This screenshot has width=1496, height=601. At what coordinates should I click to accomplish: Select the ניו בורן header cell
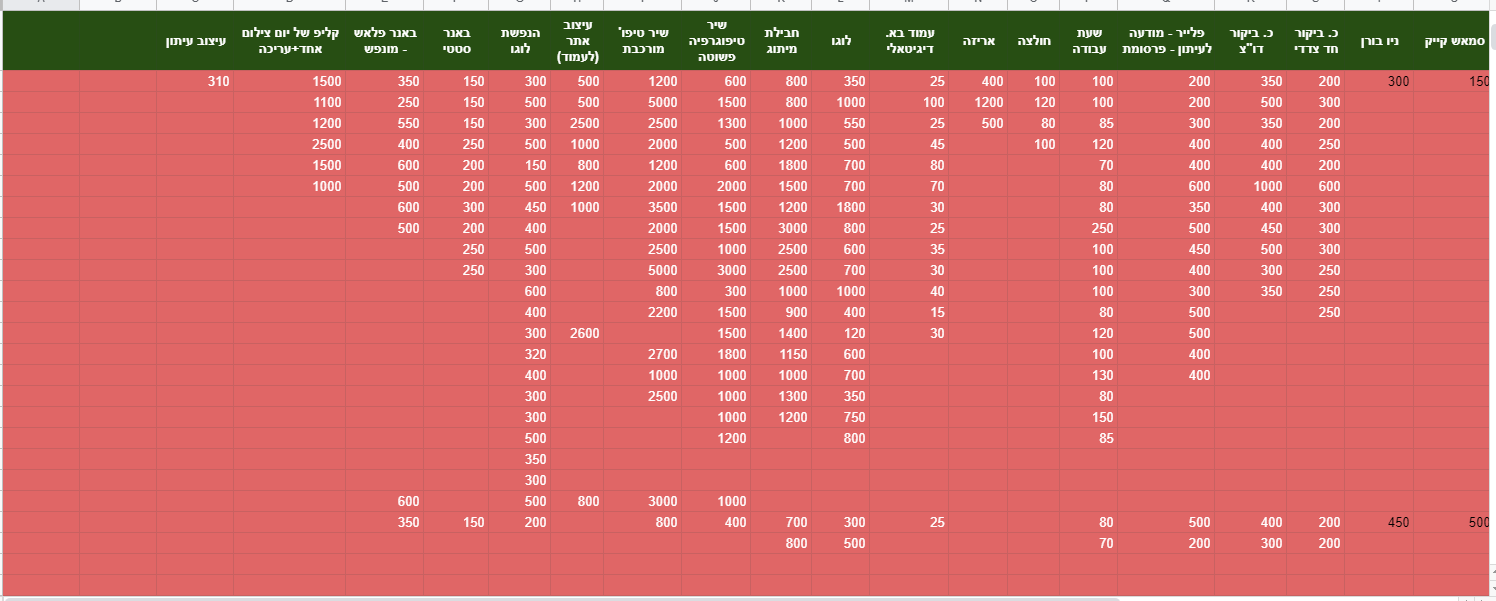click(1379, 41)
